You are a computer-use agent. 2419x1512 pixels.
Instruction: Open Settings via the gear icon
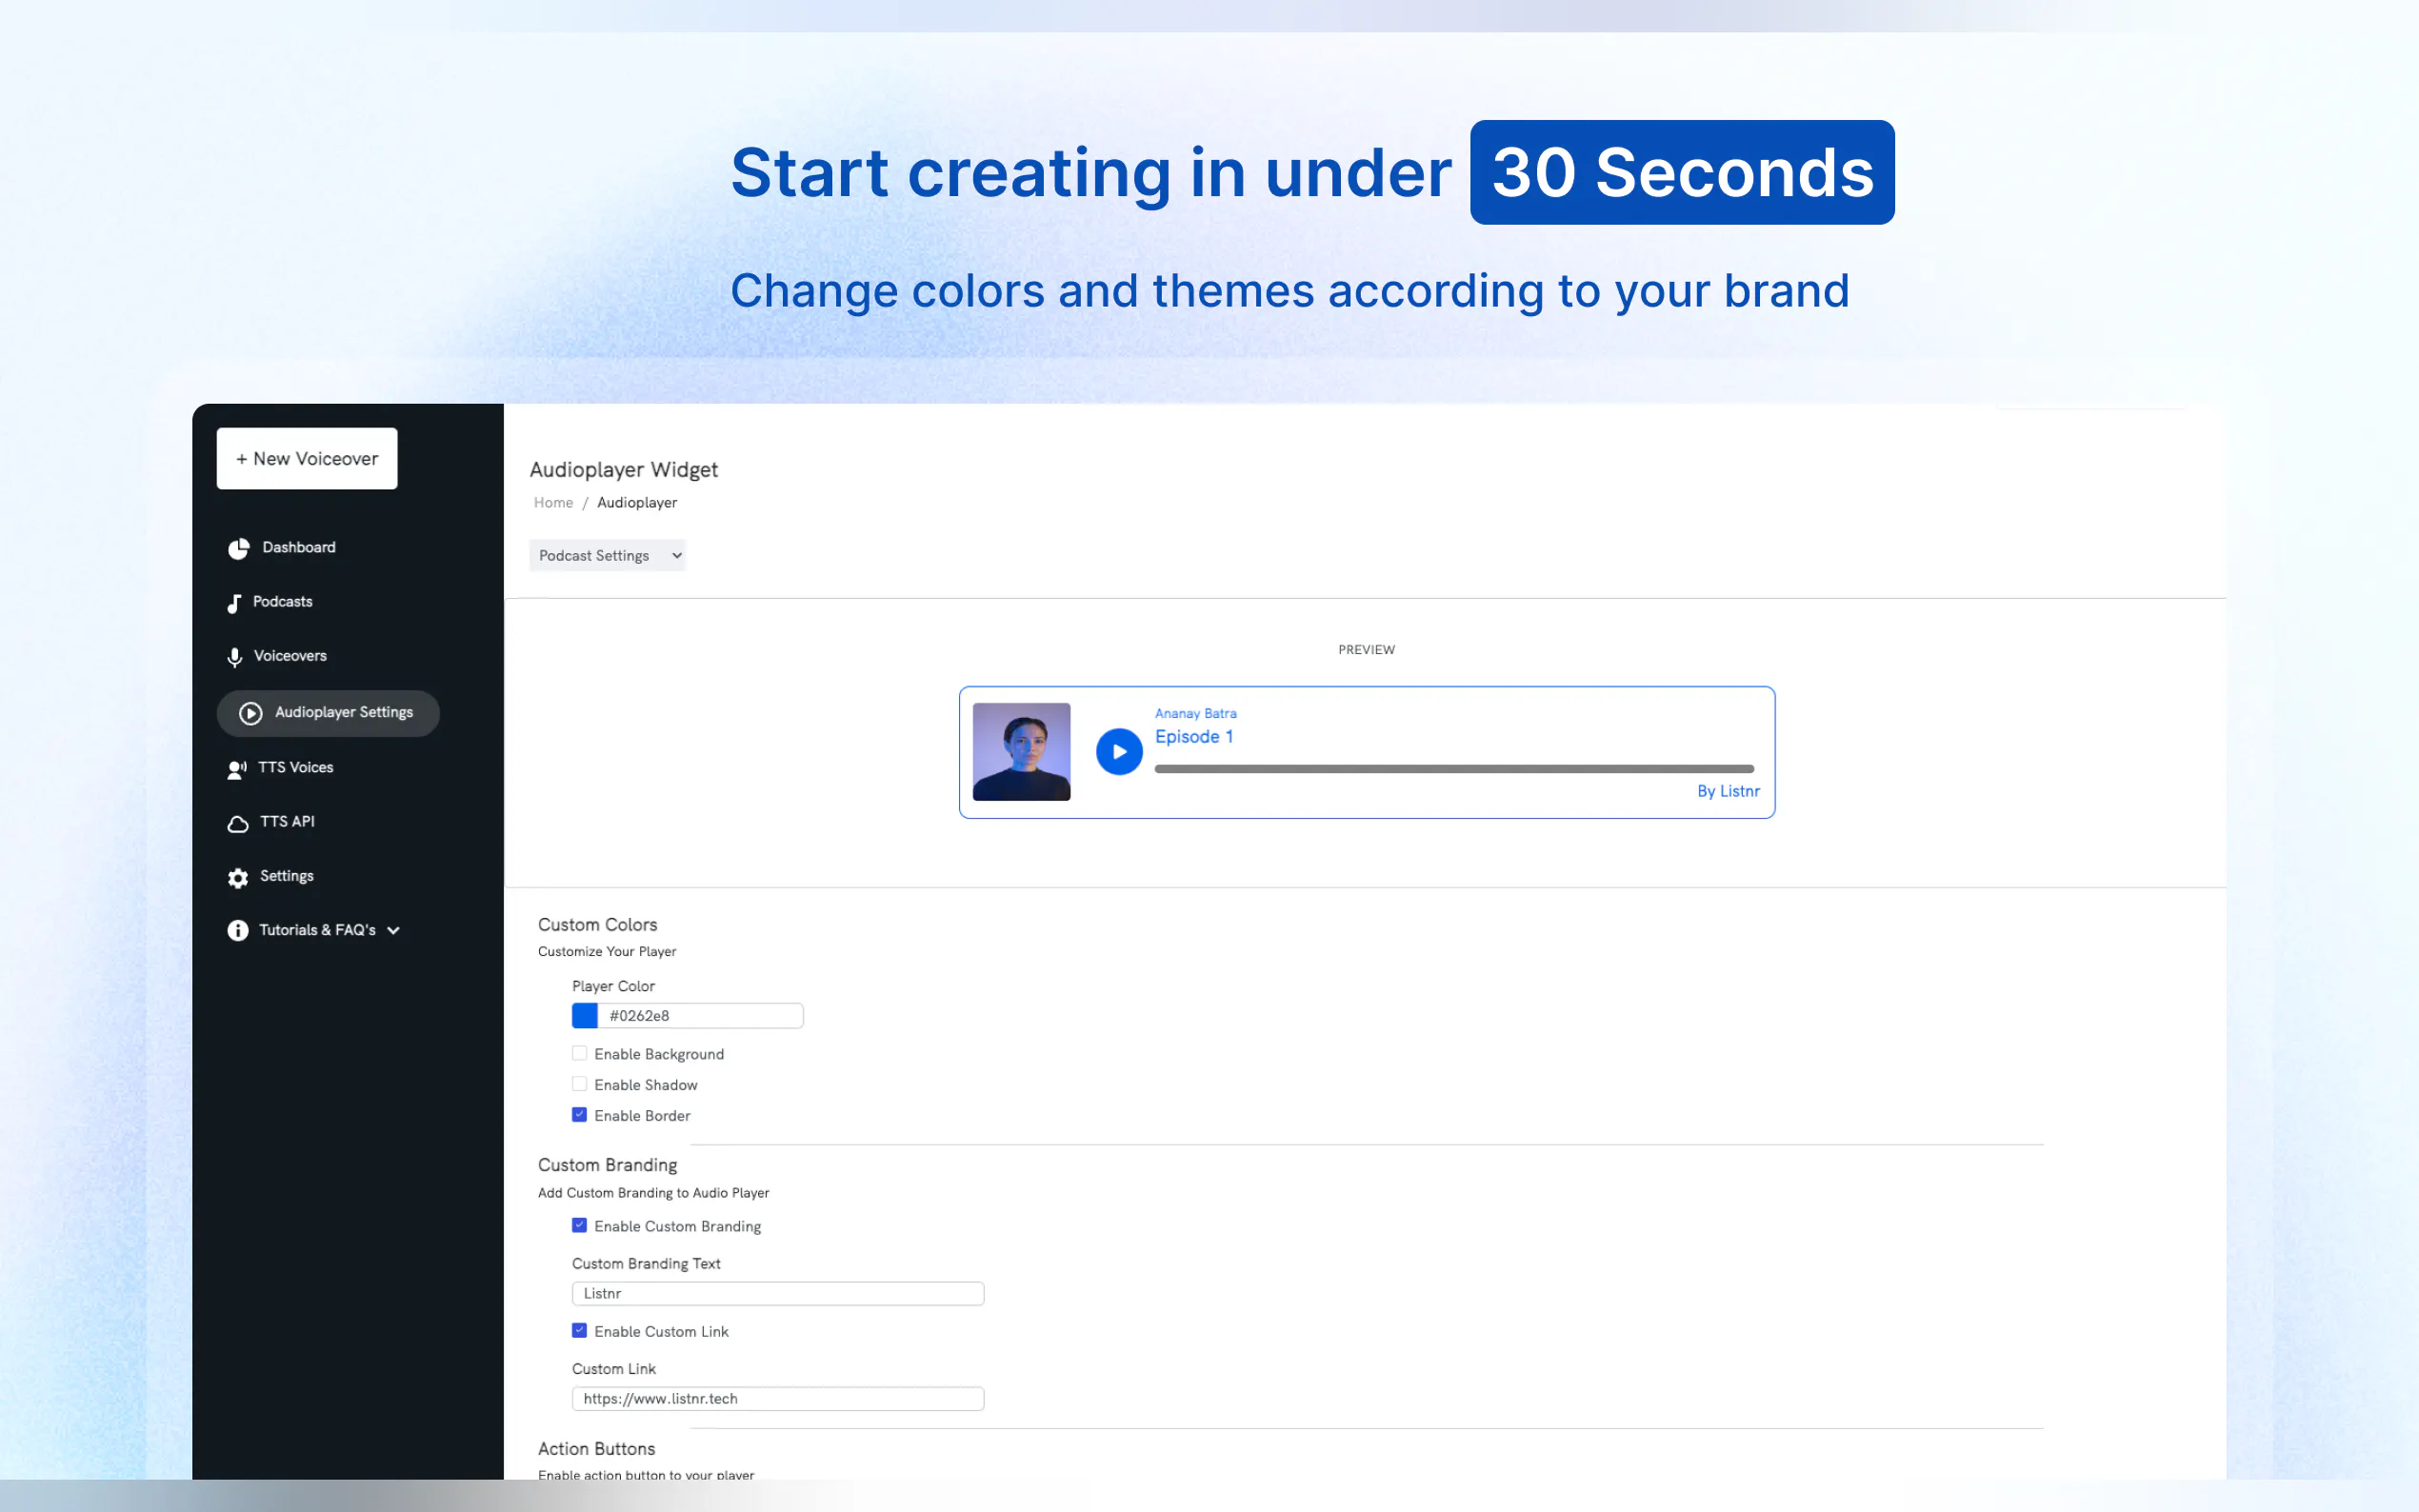[237, 877]
